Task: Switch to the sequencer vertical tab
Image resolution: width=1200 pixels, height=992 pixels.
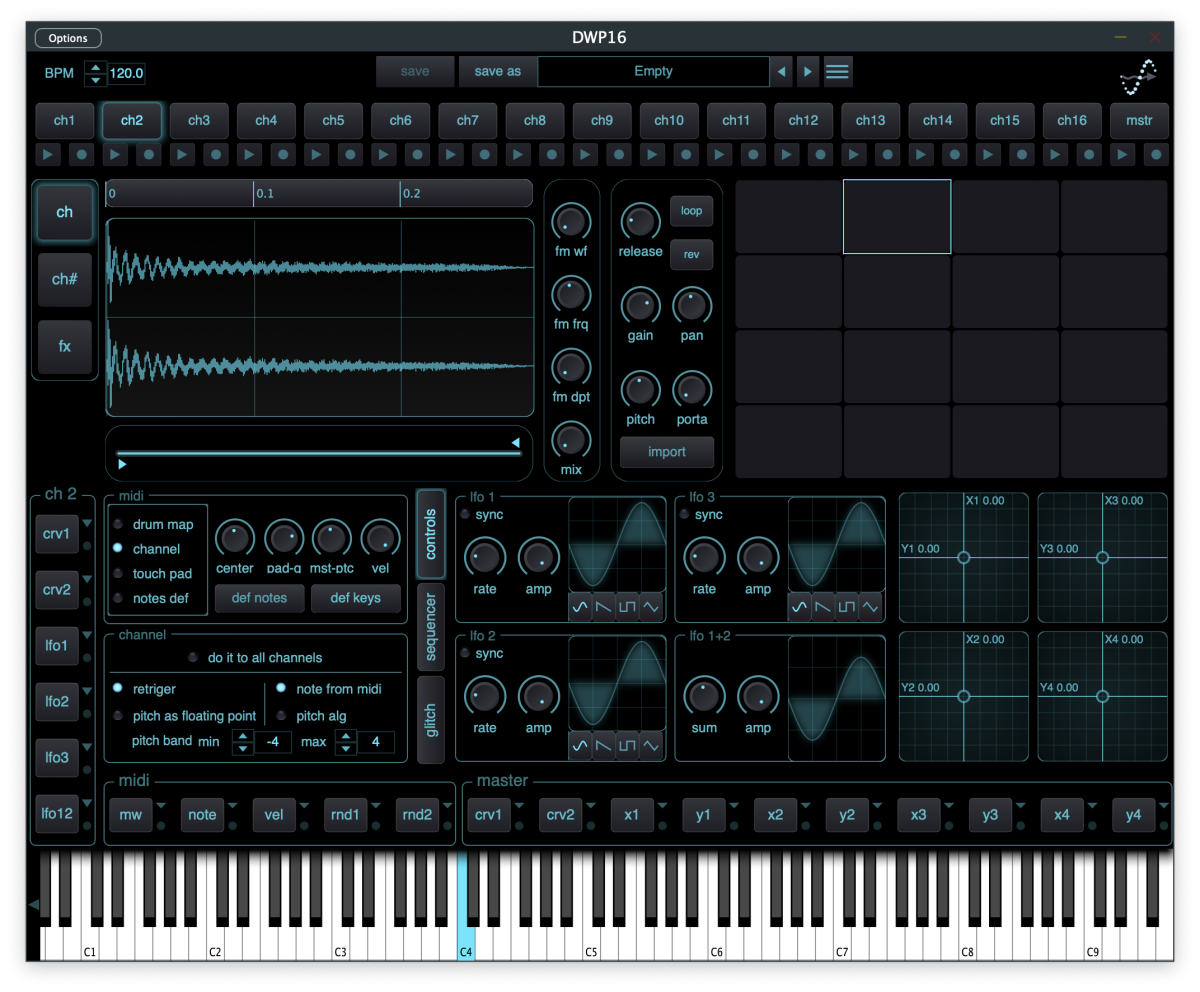Action: [x=431, y=627]
